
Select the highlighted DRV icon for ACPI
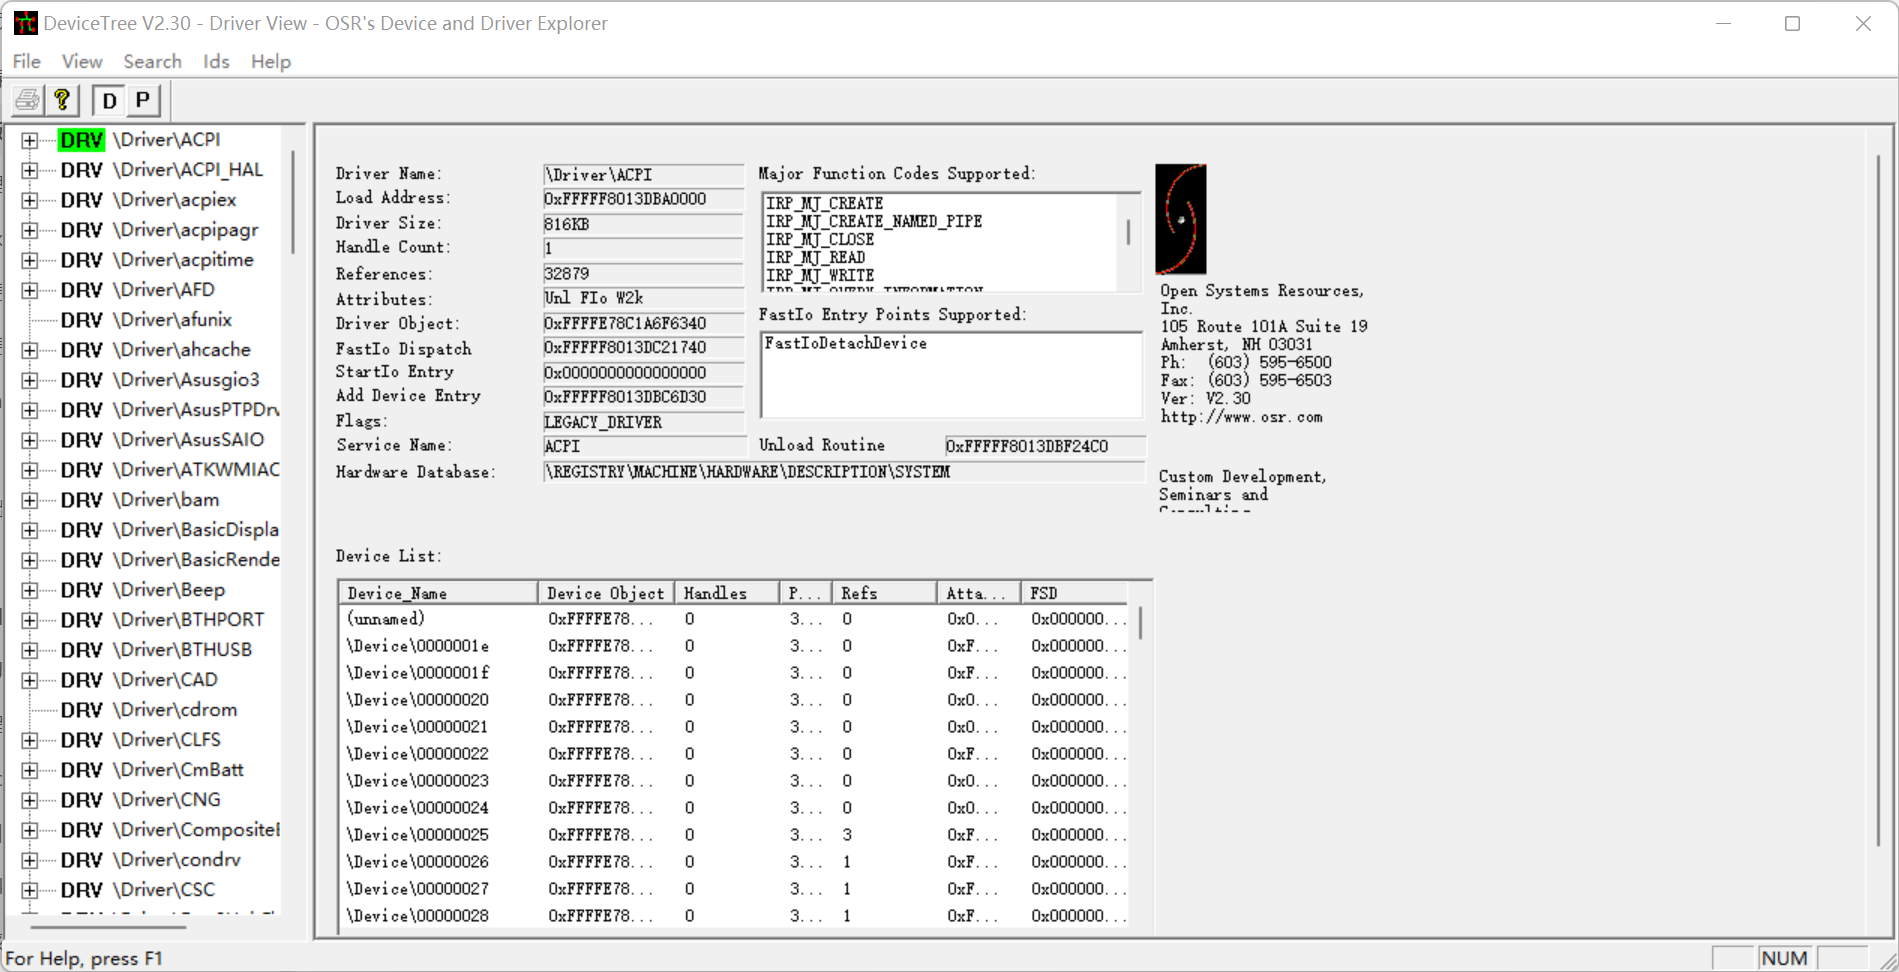point(81,140)
